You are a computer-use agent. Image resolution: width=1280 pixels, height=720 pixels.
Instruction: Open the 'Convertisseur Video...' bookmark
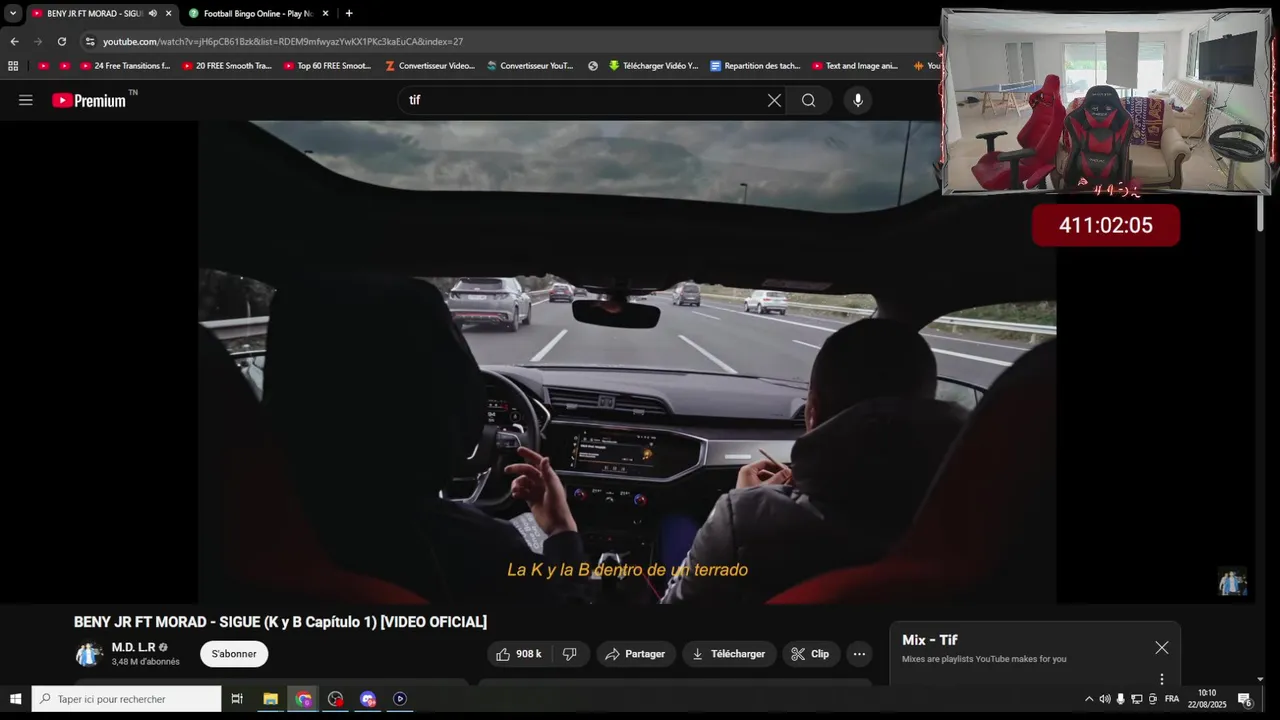[x=430, y=66]
